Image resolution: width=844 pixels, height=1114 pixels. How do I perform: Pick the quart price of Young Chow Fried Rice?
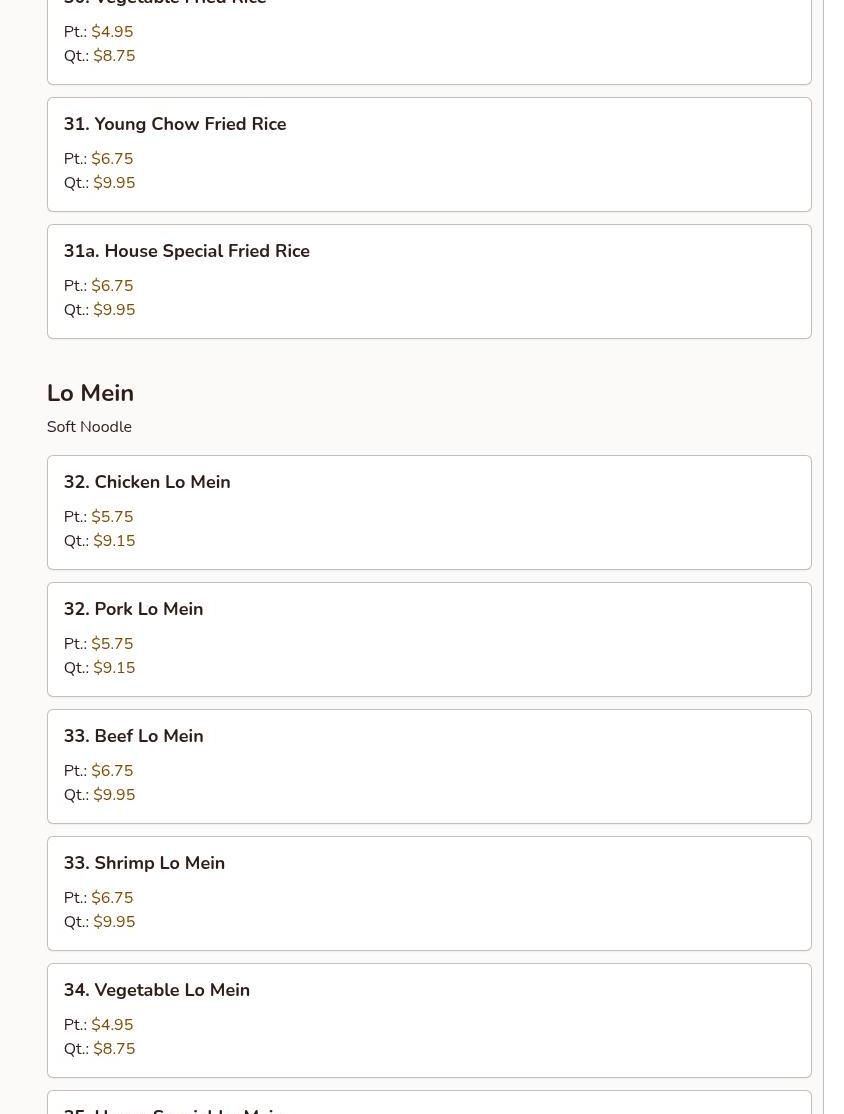pos(114,183)
